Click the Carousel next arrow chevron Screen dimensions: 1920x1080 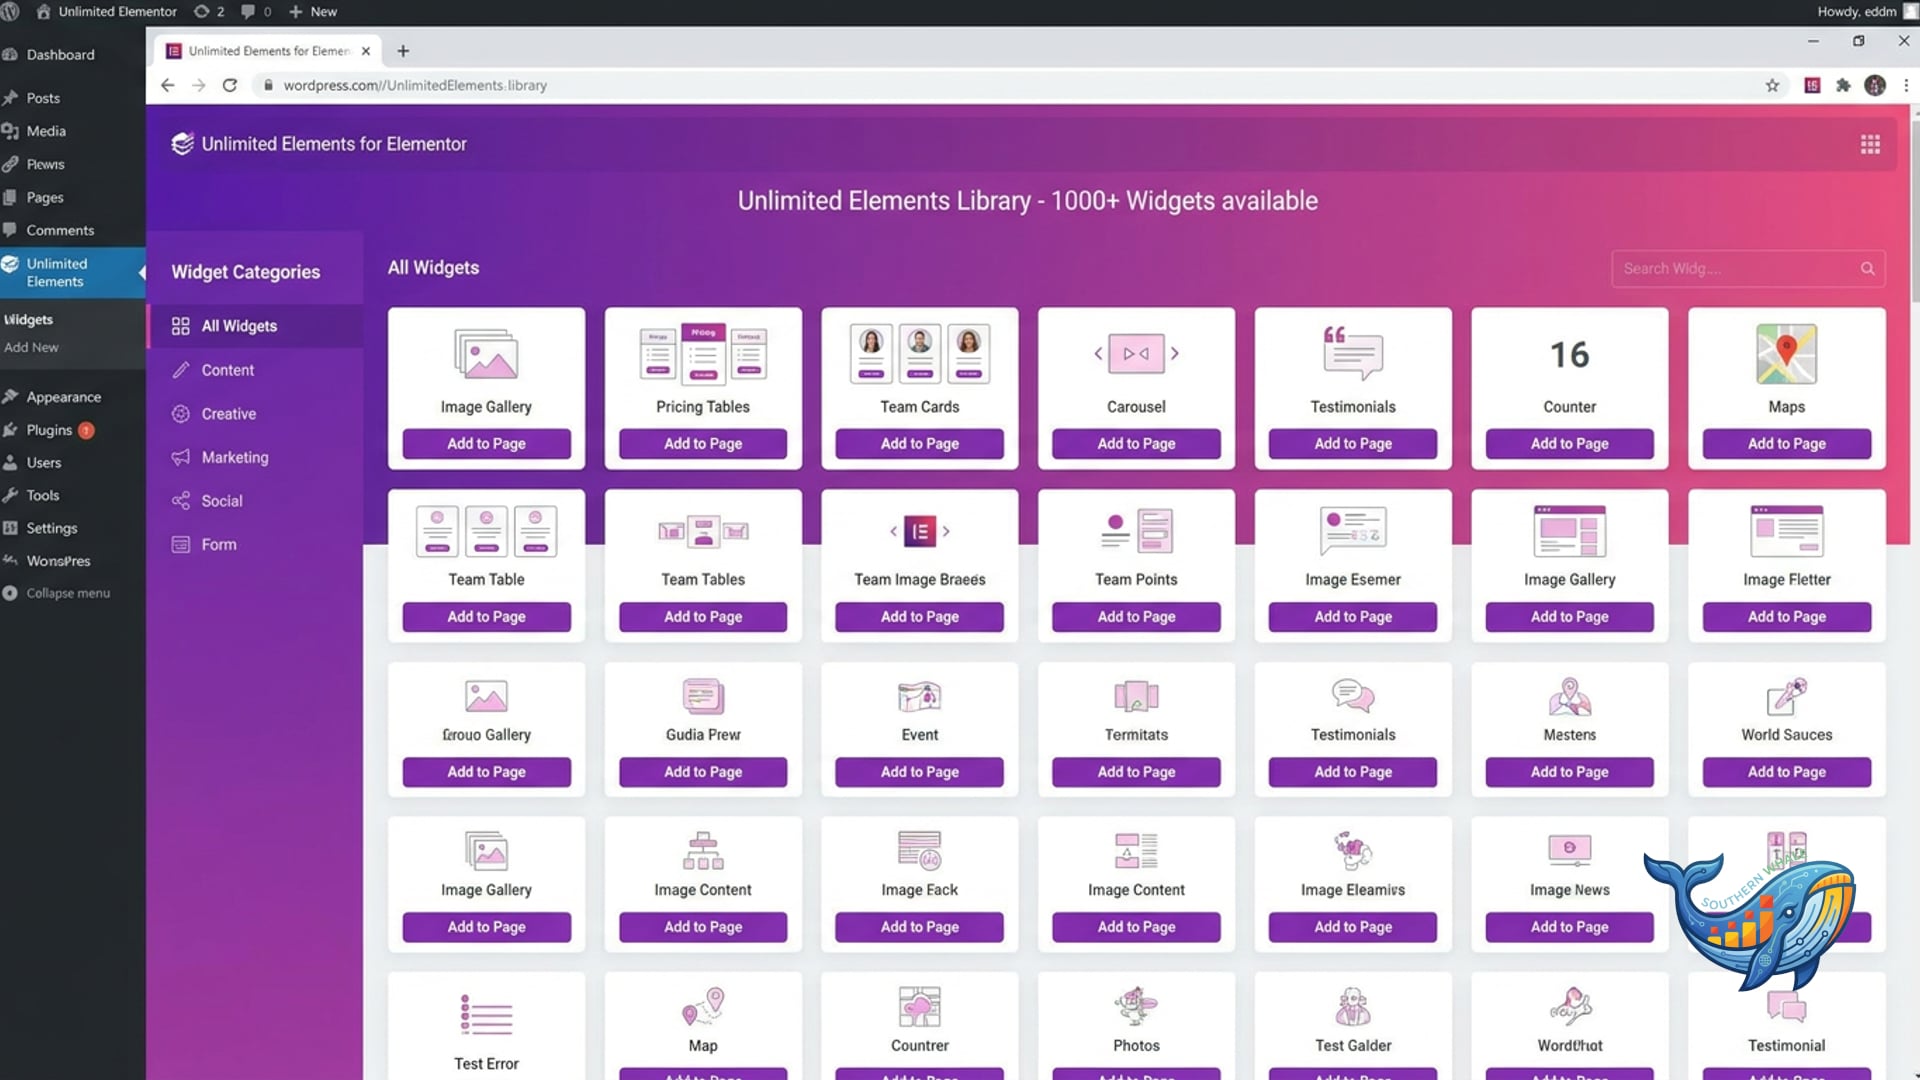pos(1175,353)
